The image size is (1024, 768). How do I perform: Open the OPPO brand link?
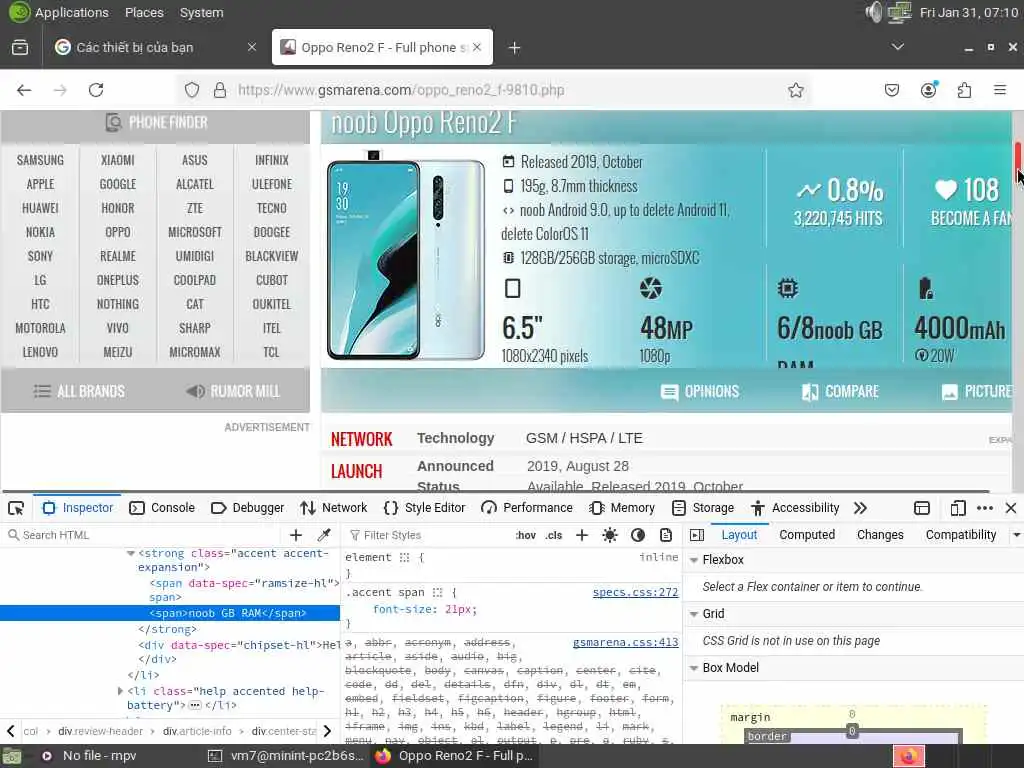[118, 232]
